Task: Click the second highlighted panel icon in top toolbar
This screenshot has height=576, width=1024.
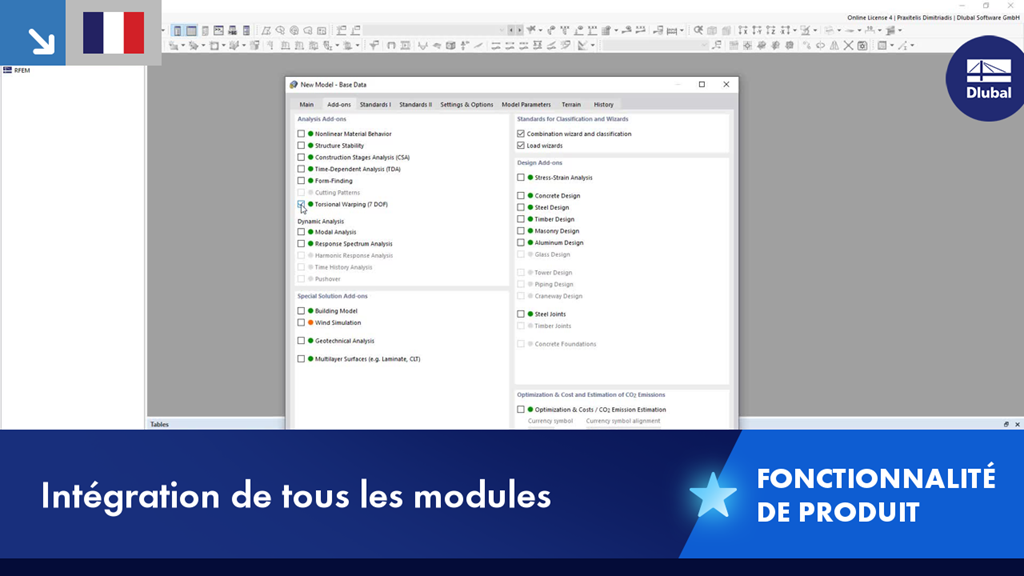Action: coord(191,31)
